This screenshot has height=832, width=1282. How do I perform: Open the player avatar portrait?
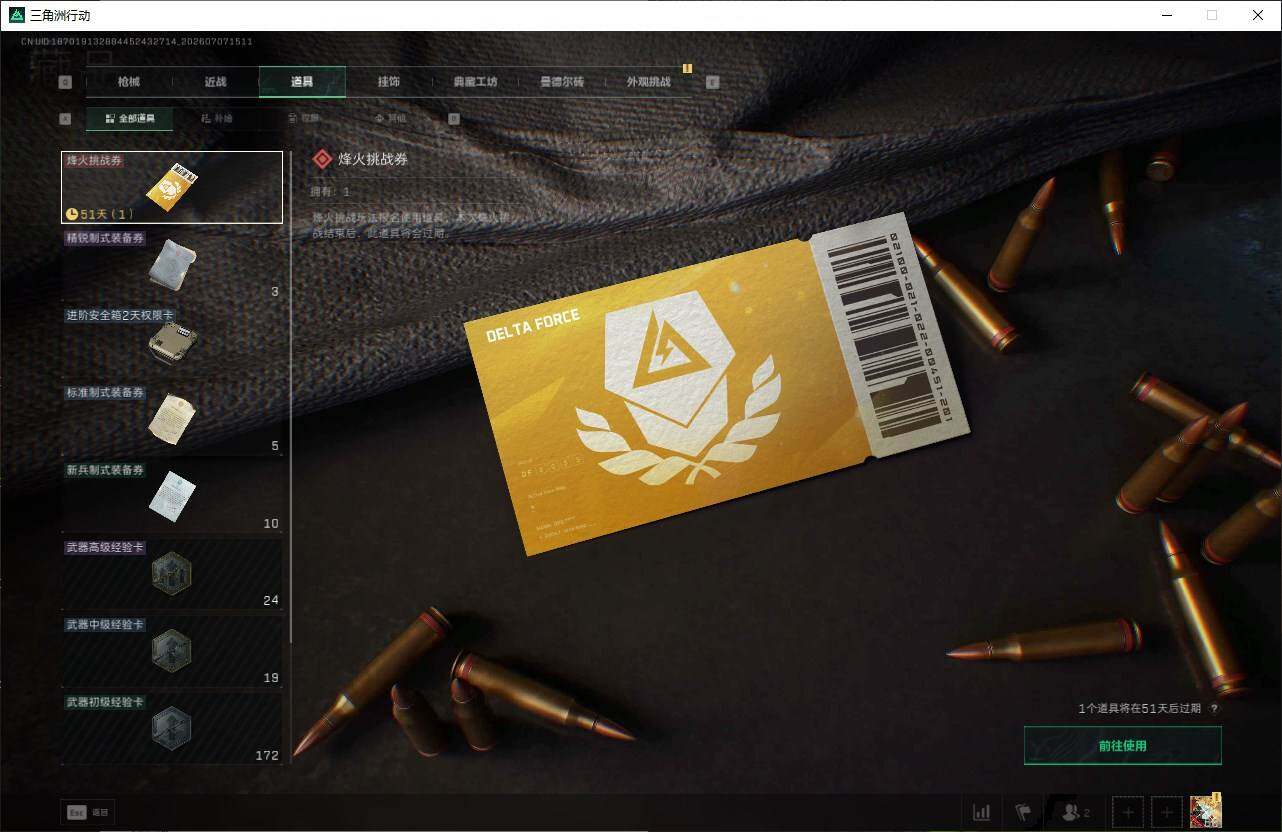(x=1206, y=812)
